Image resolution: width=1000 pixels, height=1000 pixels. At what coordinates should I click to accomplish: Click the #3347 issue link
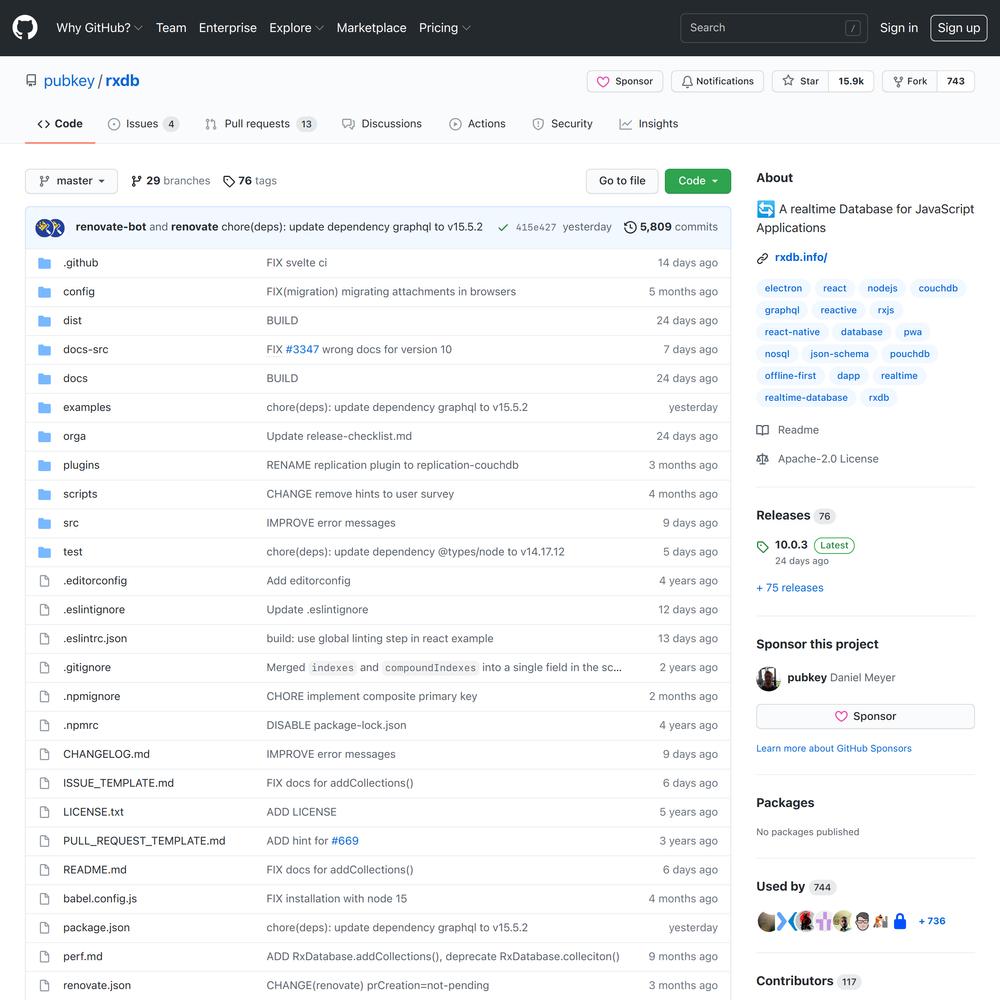point(302,349)
